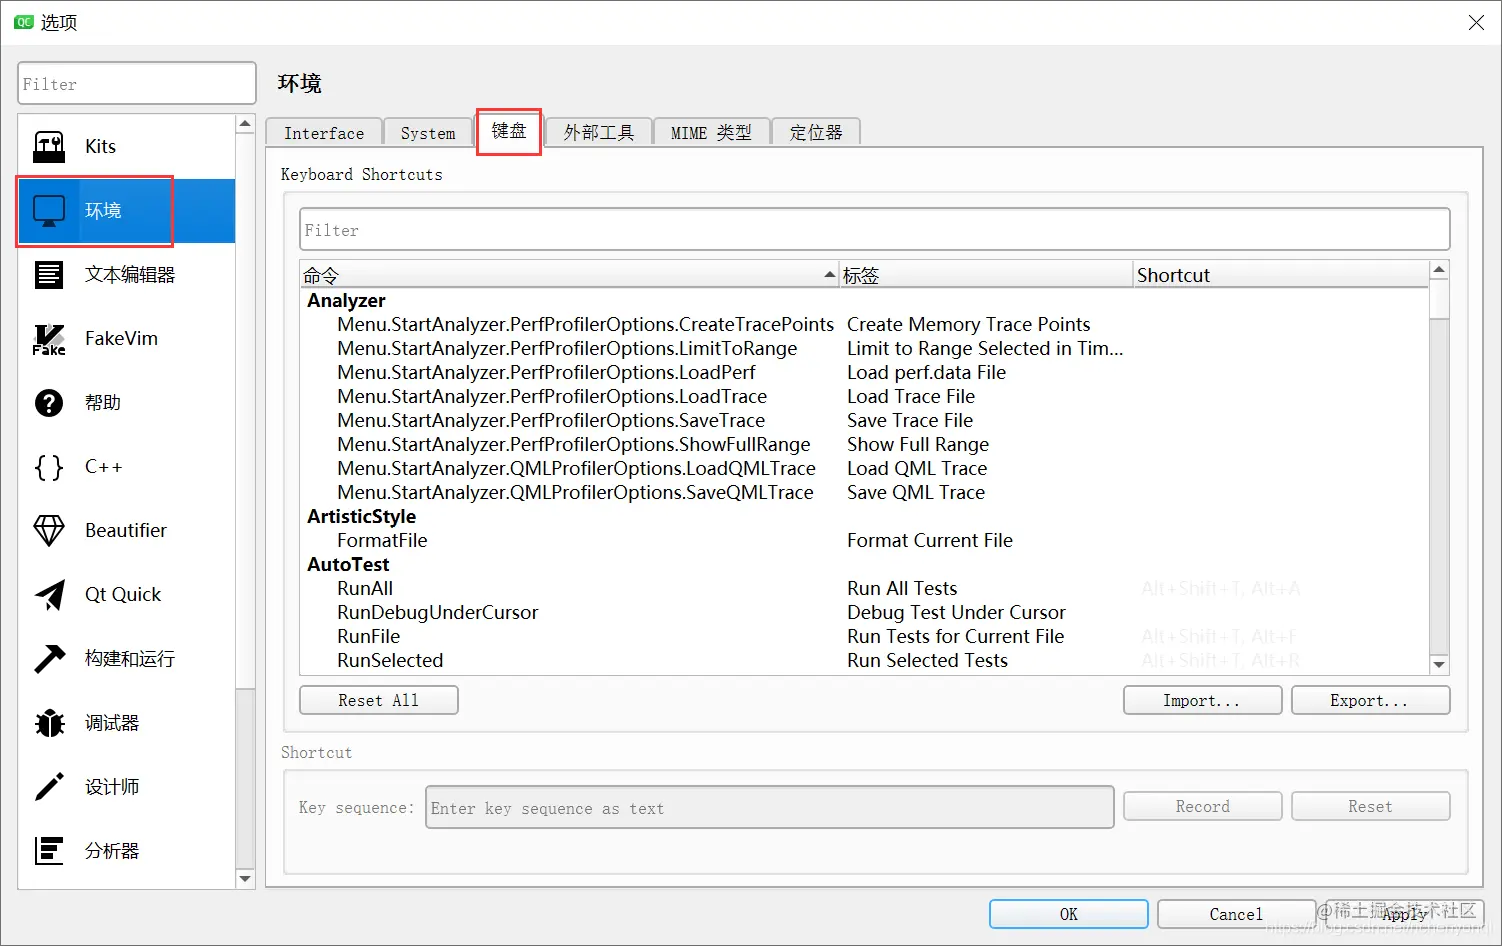The image size is (1502, 946).
Task: Switch to the MIME 类型 tab
Action: point(711,133)
